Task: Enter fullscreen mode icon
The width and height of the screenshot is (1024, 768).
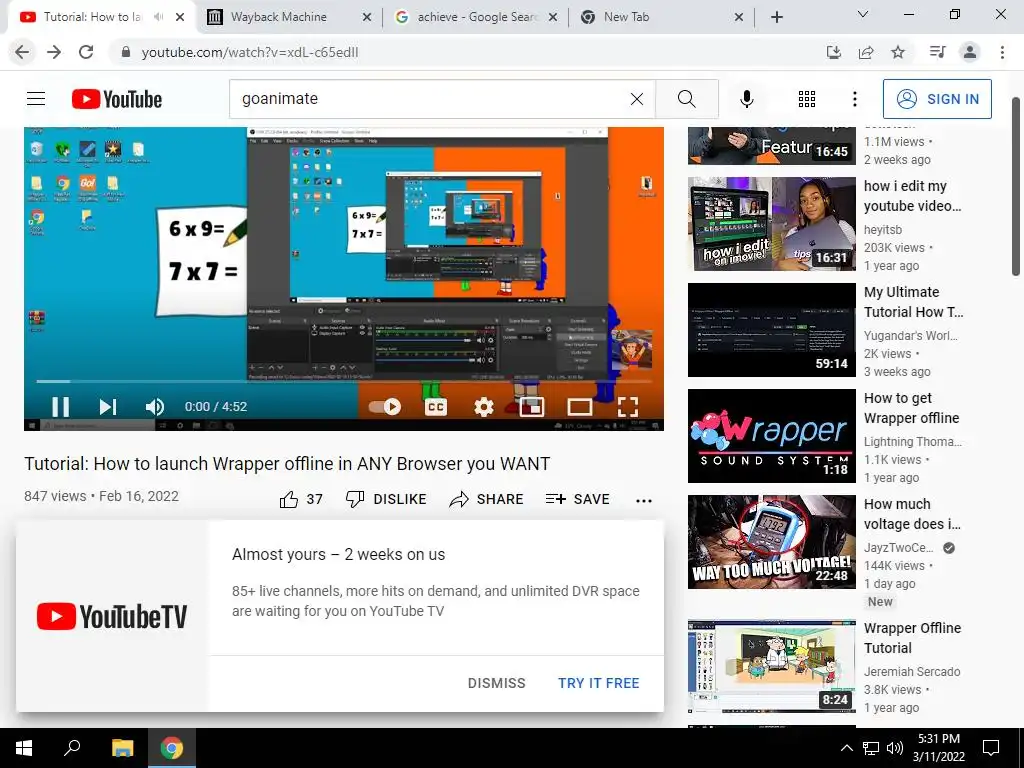Action: pyautogui.click(x=628, y=407)
